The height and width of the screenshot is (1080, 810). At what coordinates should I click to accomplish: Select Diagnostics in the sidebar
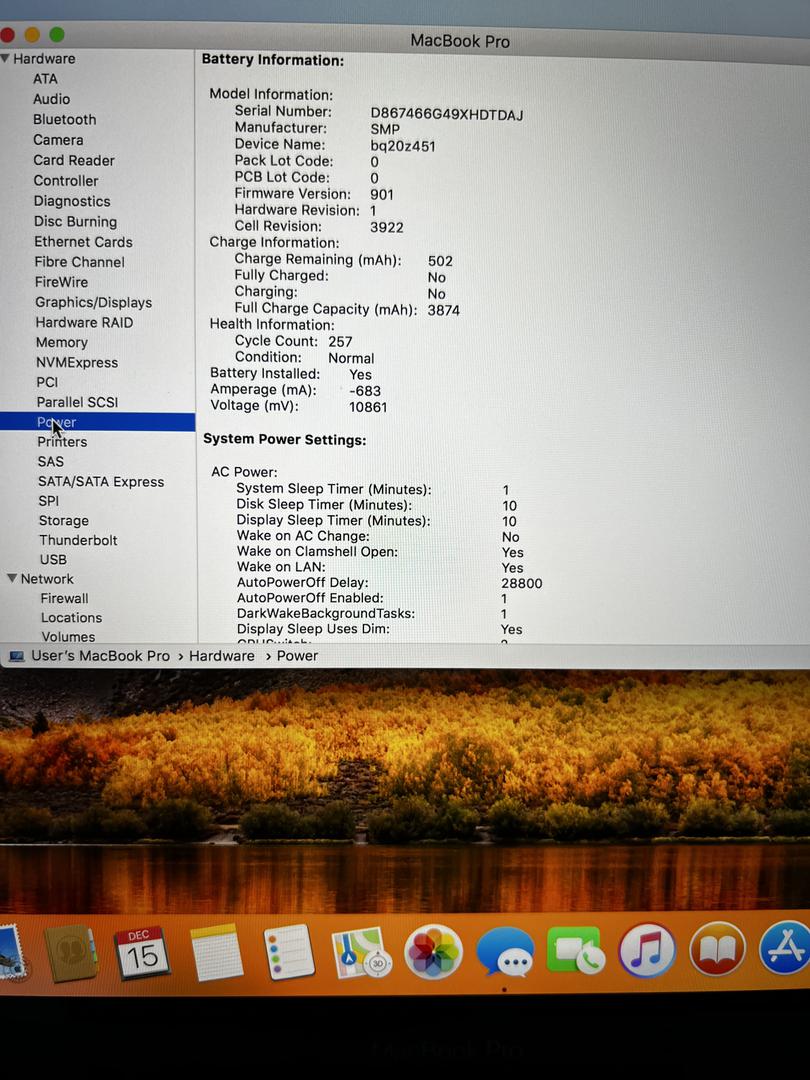pos(72,201)
